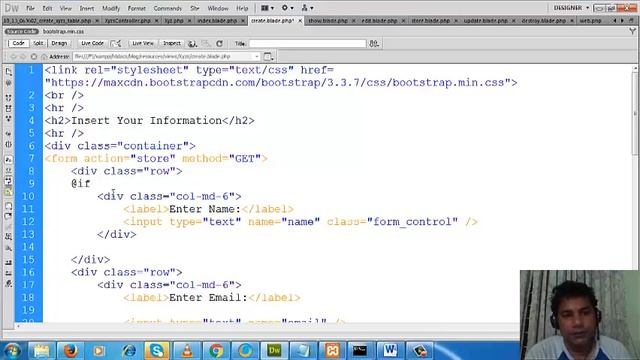Toggle Syntax Error Alerts in coding toolbar
This screenshot has height=360, width=640.
coord(8,191)
